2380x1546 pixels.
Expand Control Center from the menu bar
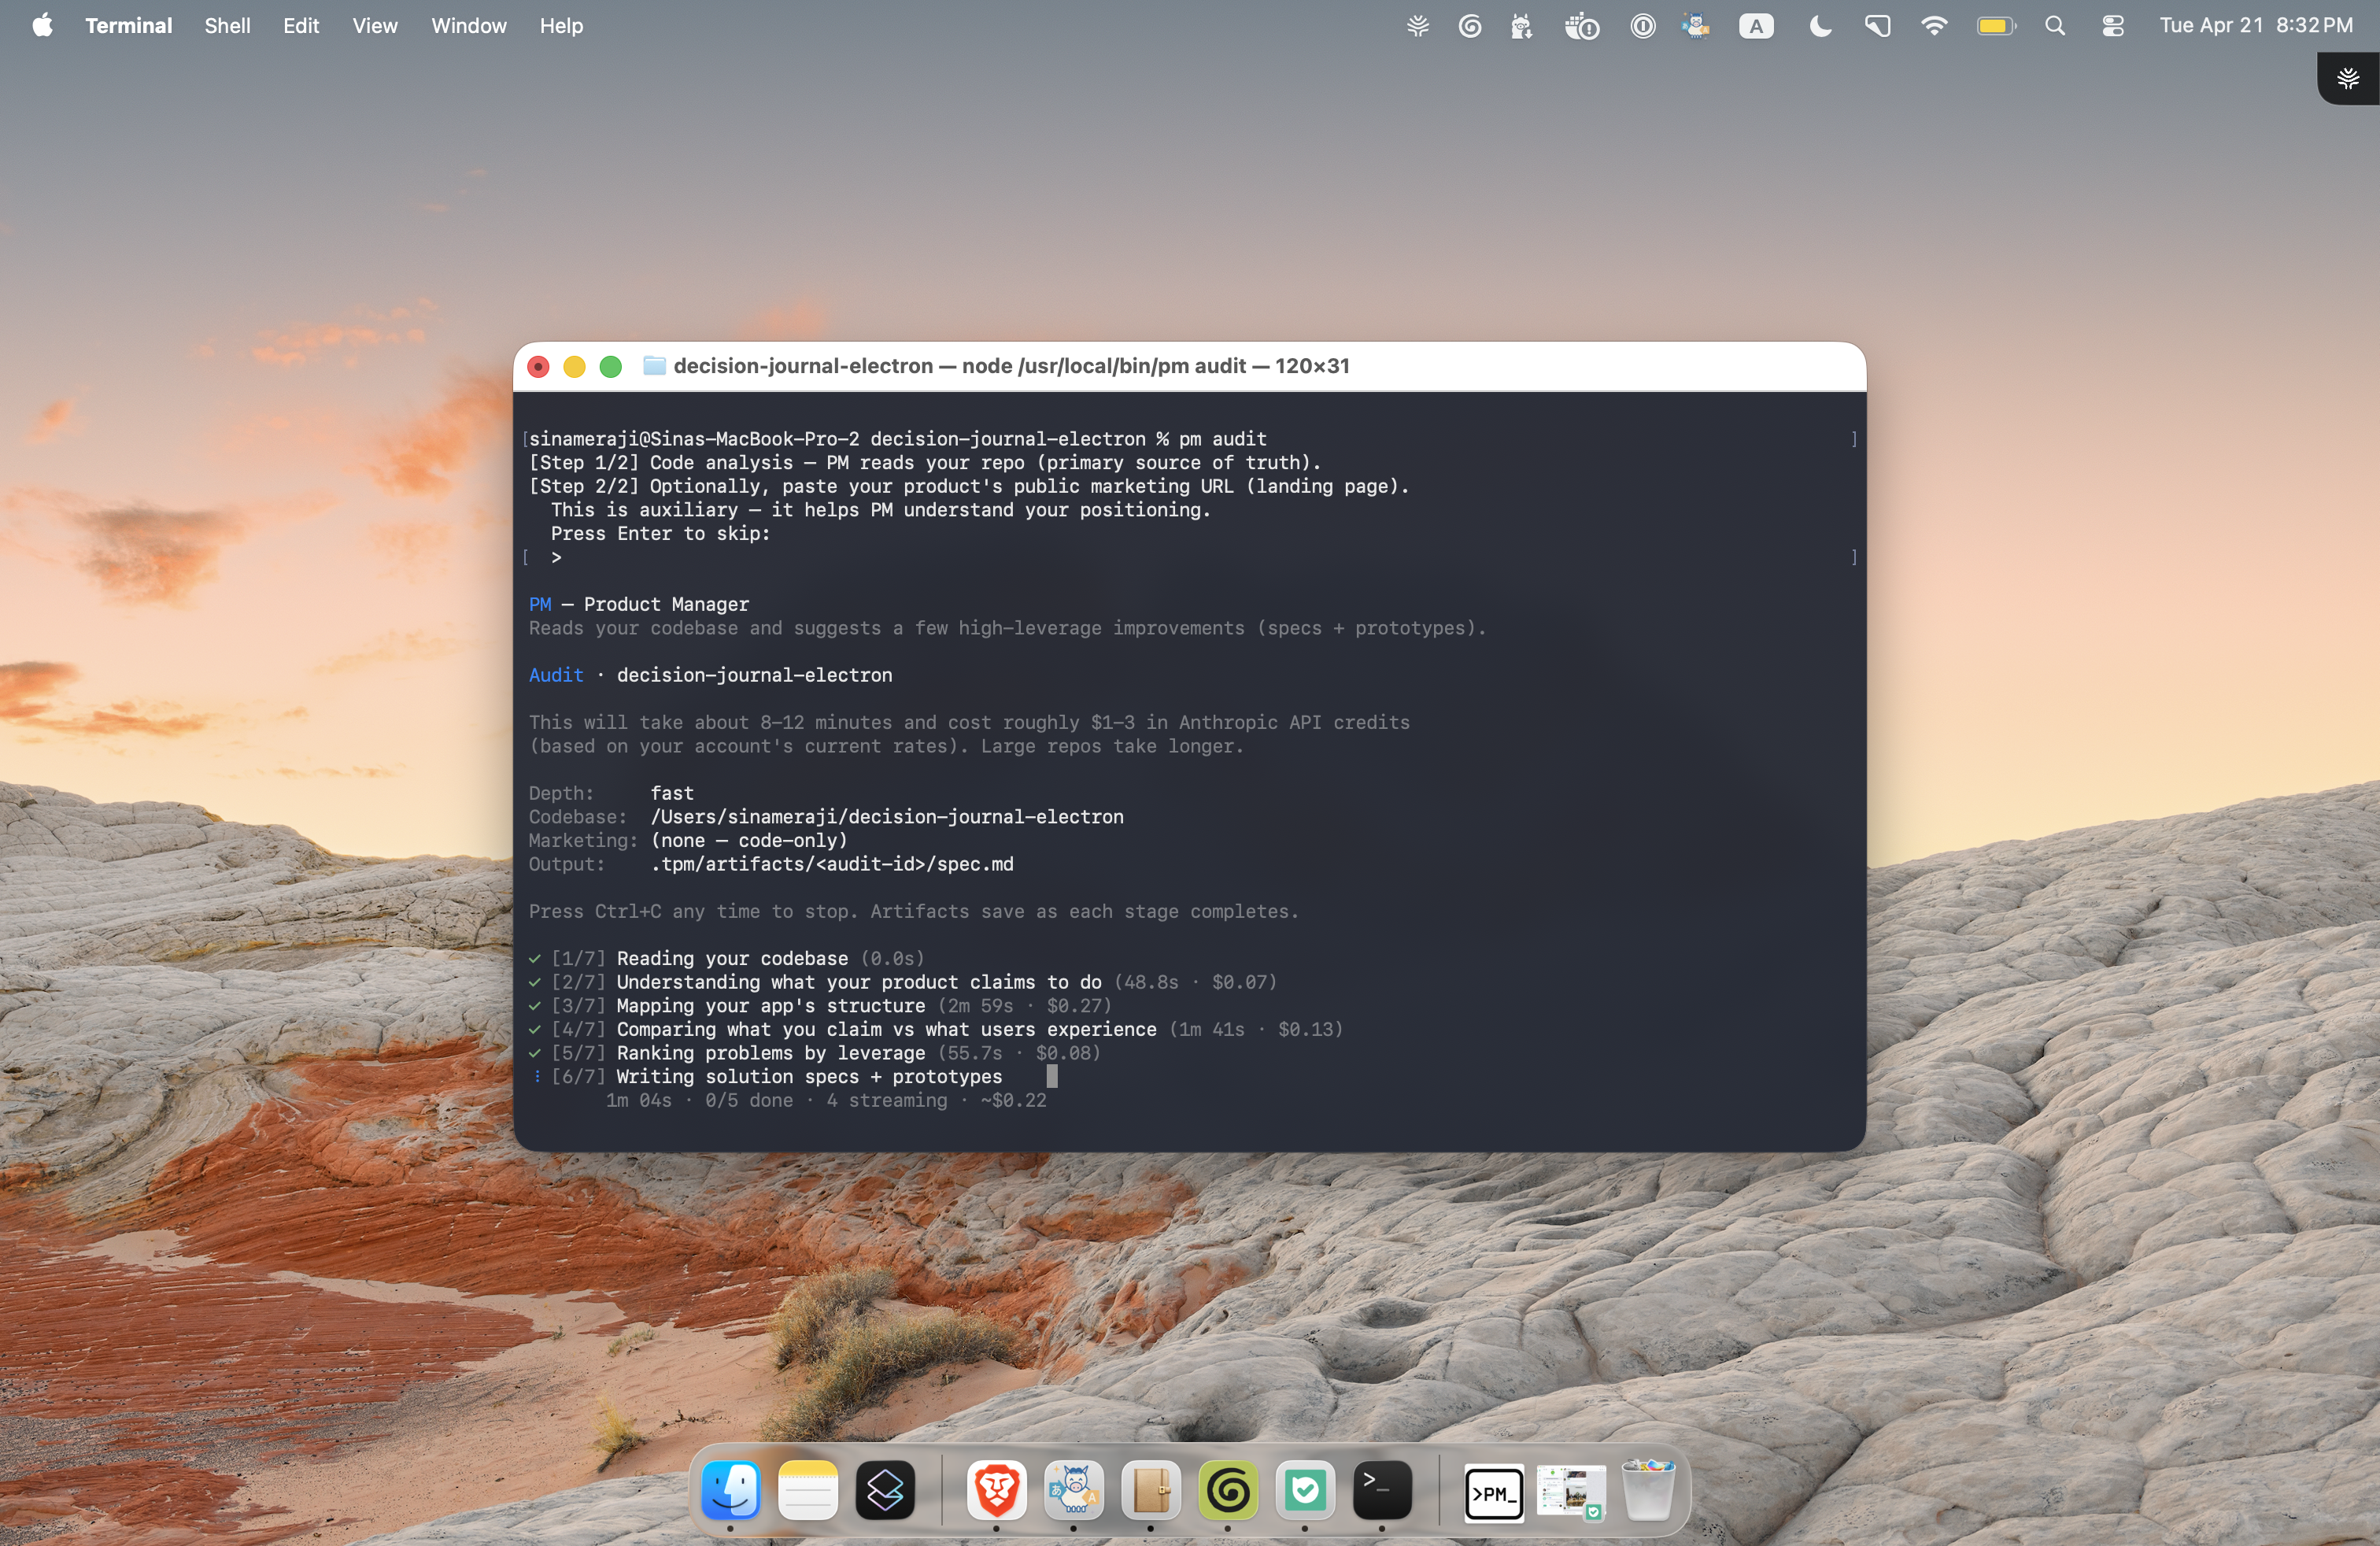point(2113,26)
